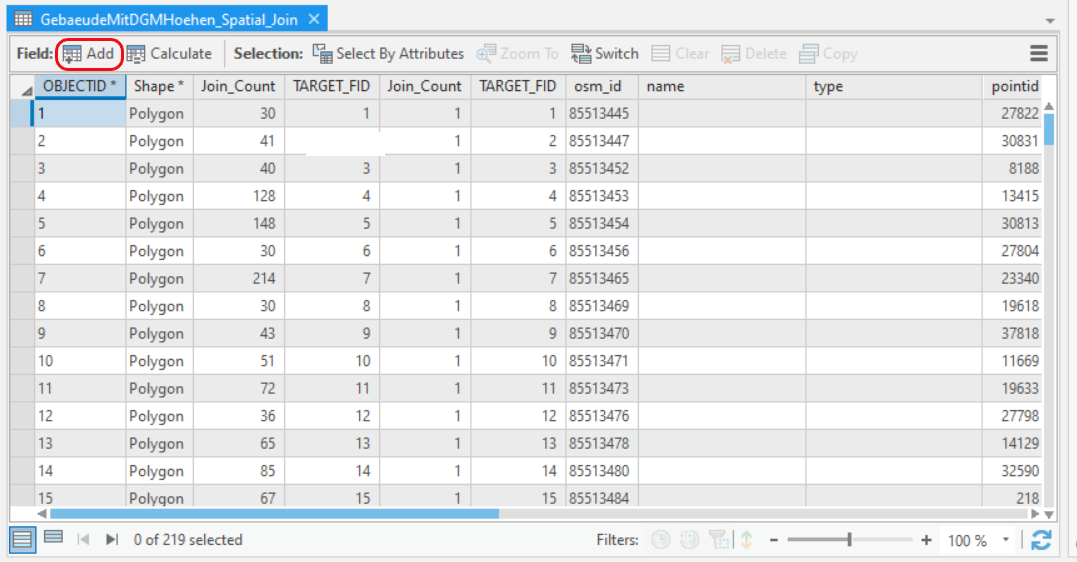Sort by OBJECTID column header
Screen dimensions: 1077x562
tap(80, 87)
